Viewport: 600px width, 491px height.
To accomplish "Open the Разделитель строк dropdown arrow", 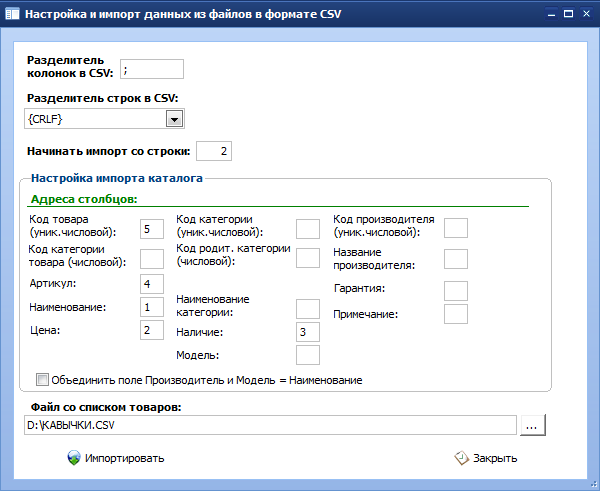I will pyautogui.click(x=174, y=119).
